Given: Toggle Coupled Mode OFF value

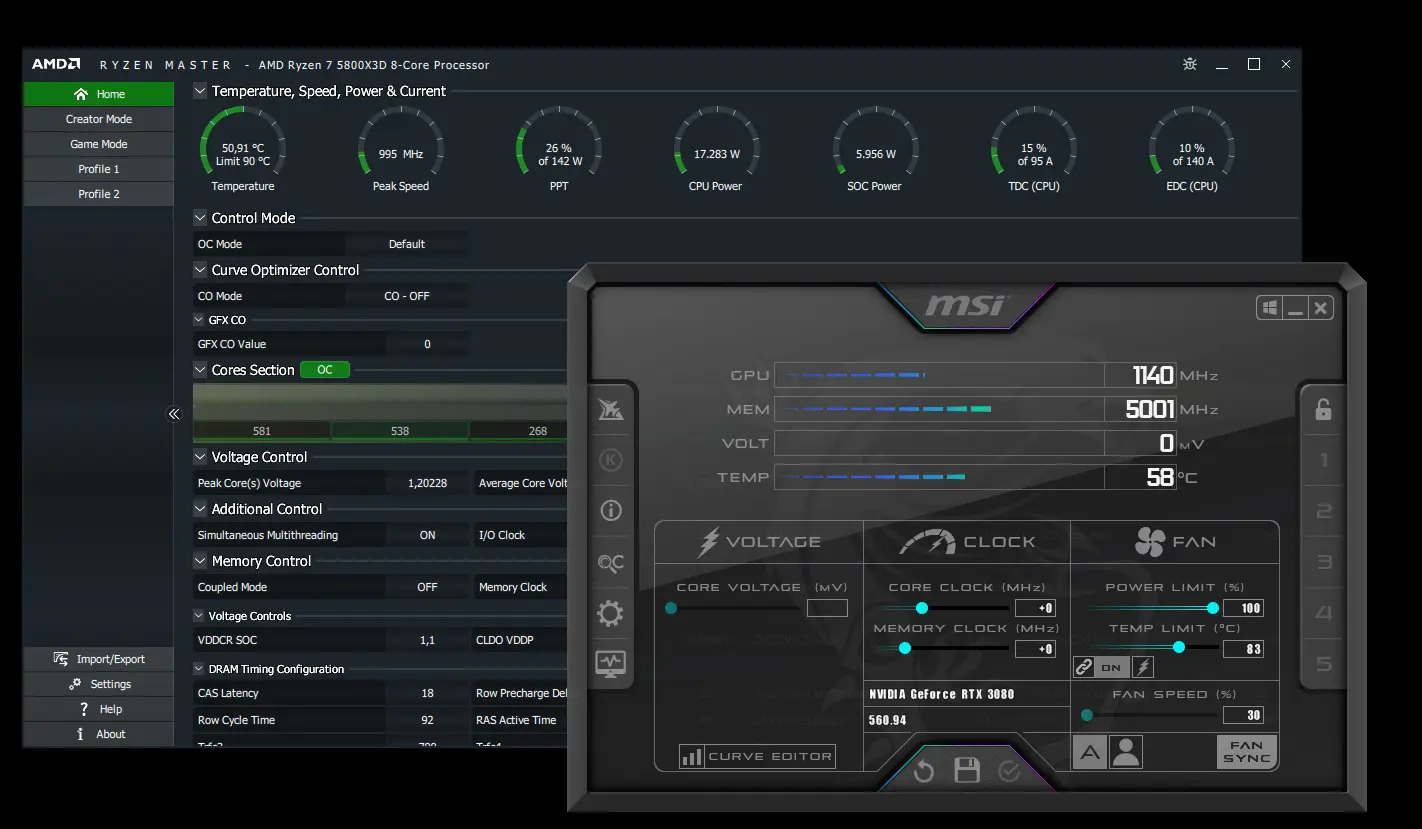Looking at the screenshot, I should [x=427, y=587].
